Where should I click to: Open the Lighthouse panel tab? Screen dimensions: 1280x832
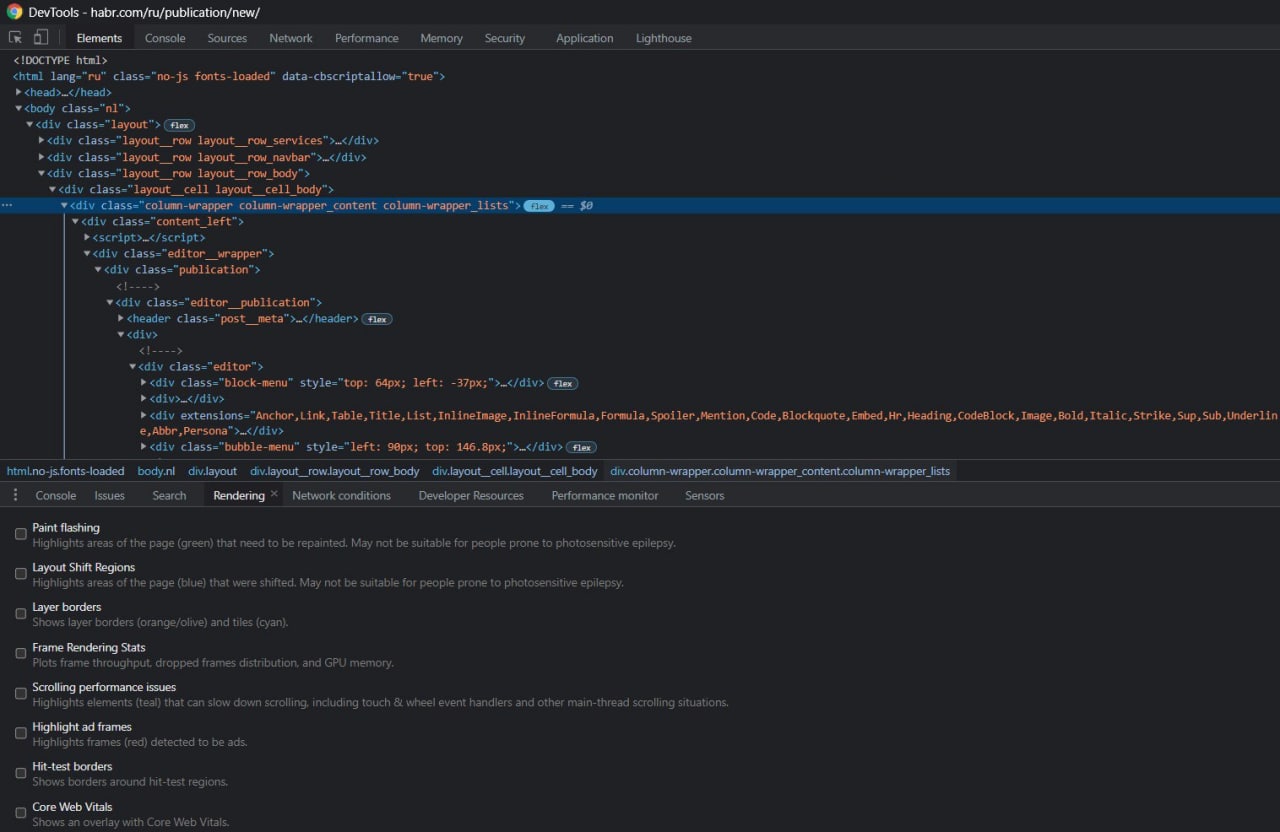(x=664, y=38)
